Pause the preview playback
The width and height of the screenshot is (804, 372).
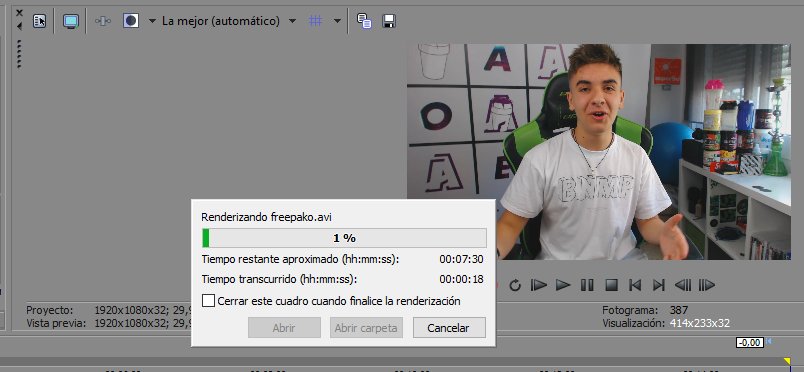tap(587, 285)
